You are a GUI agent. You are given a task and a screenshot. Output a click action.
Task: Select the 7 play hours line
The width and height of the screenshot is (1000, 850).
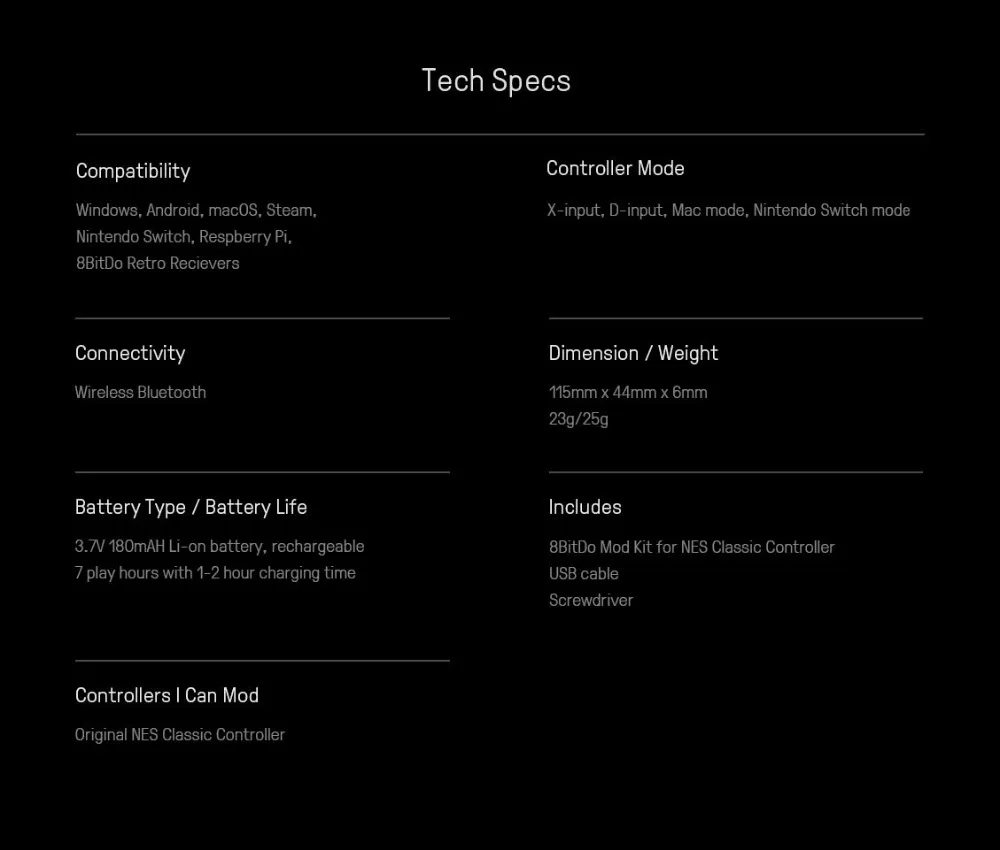coord(215,573)
